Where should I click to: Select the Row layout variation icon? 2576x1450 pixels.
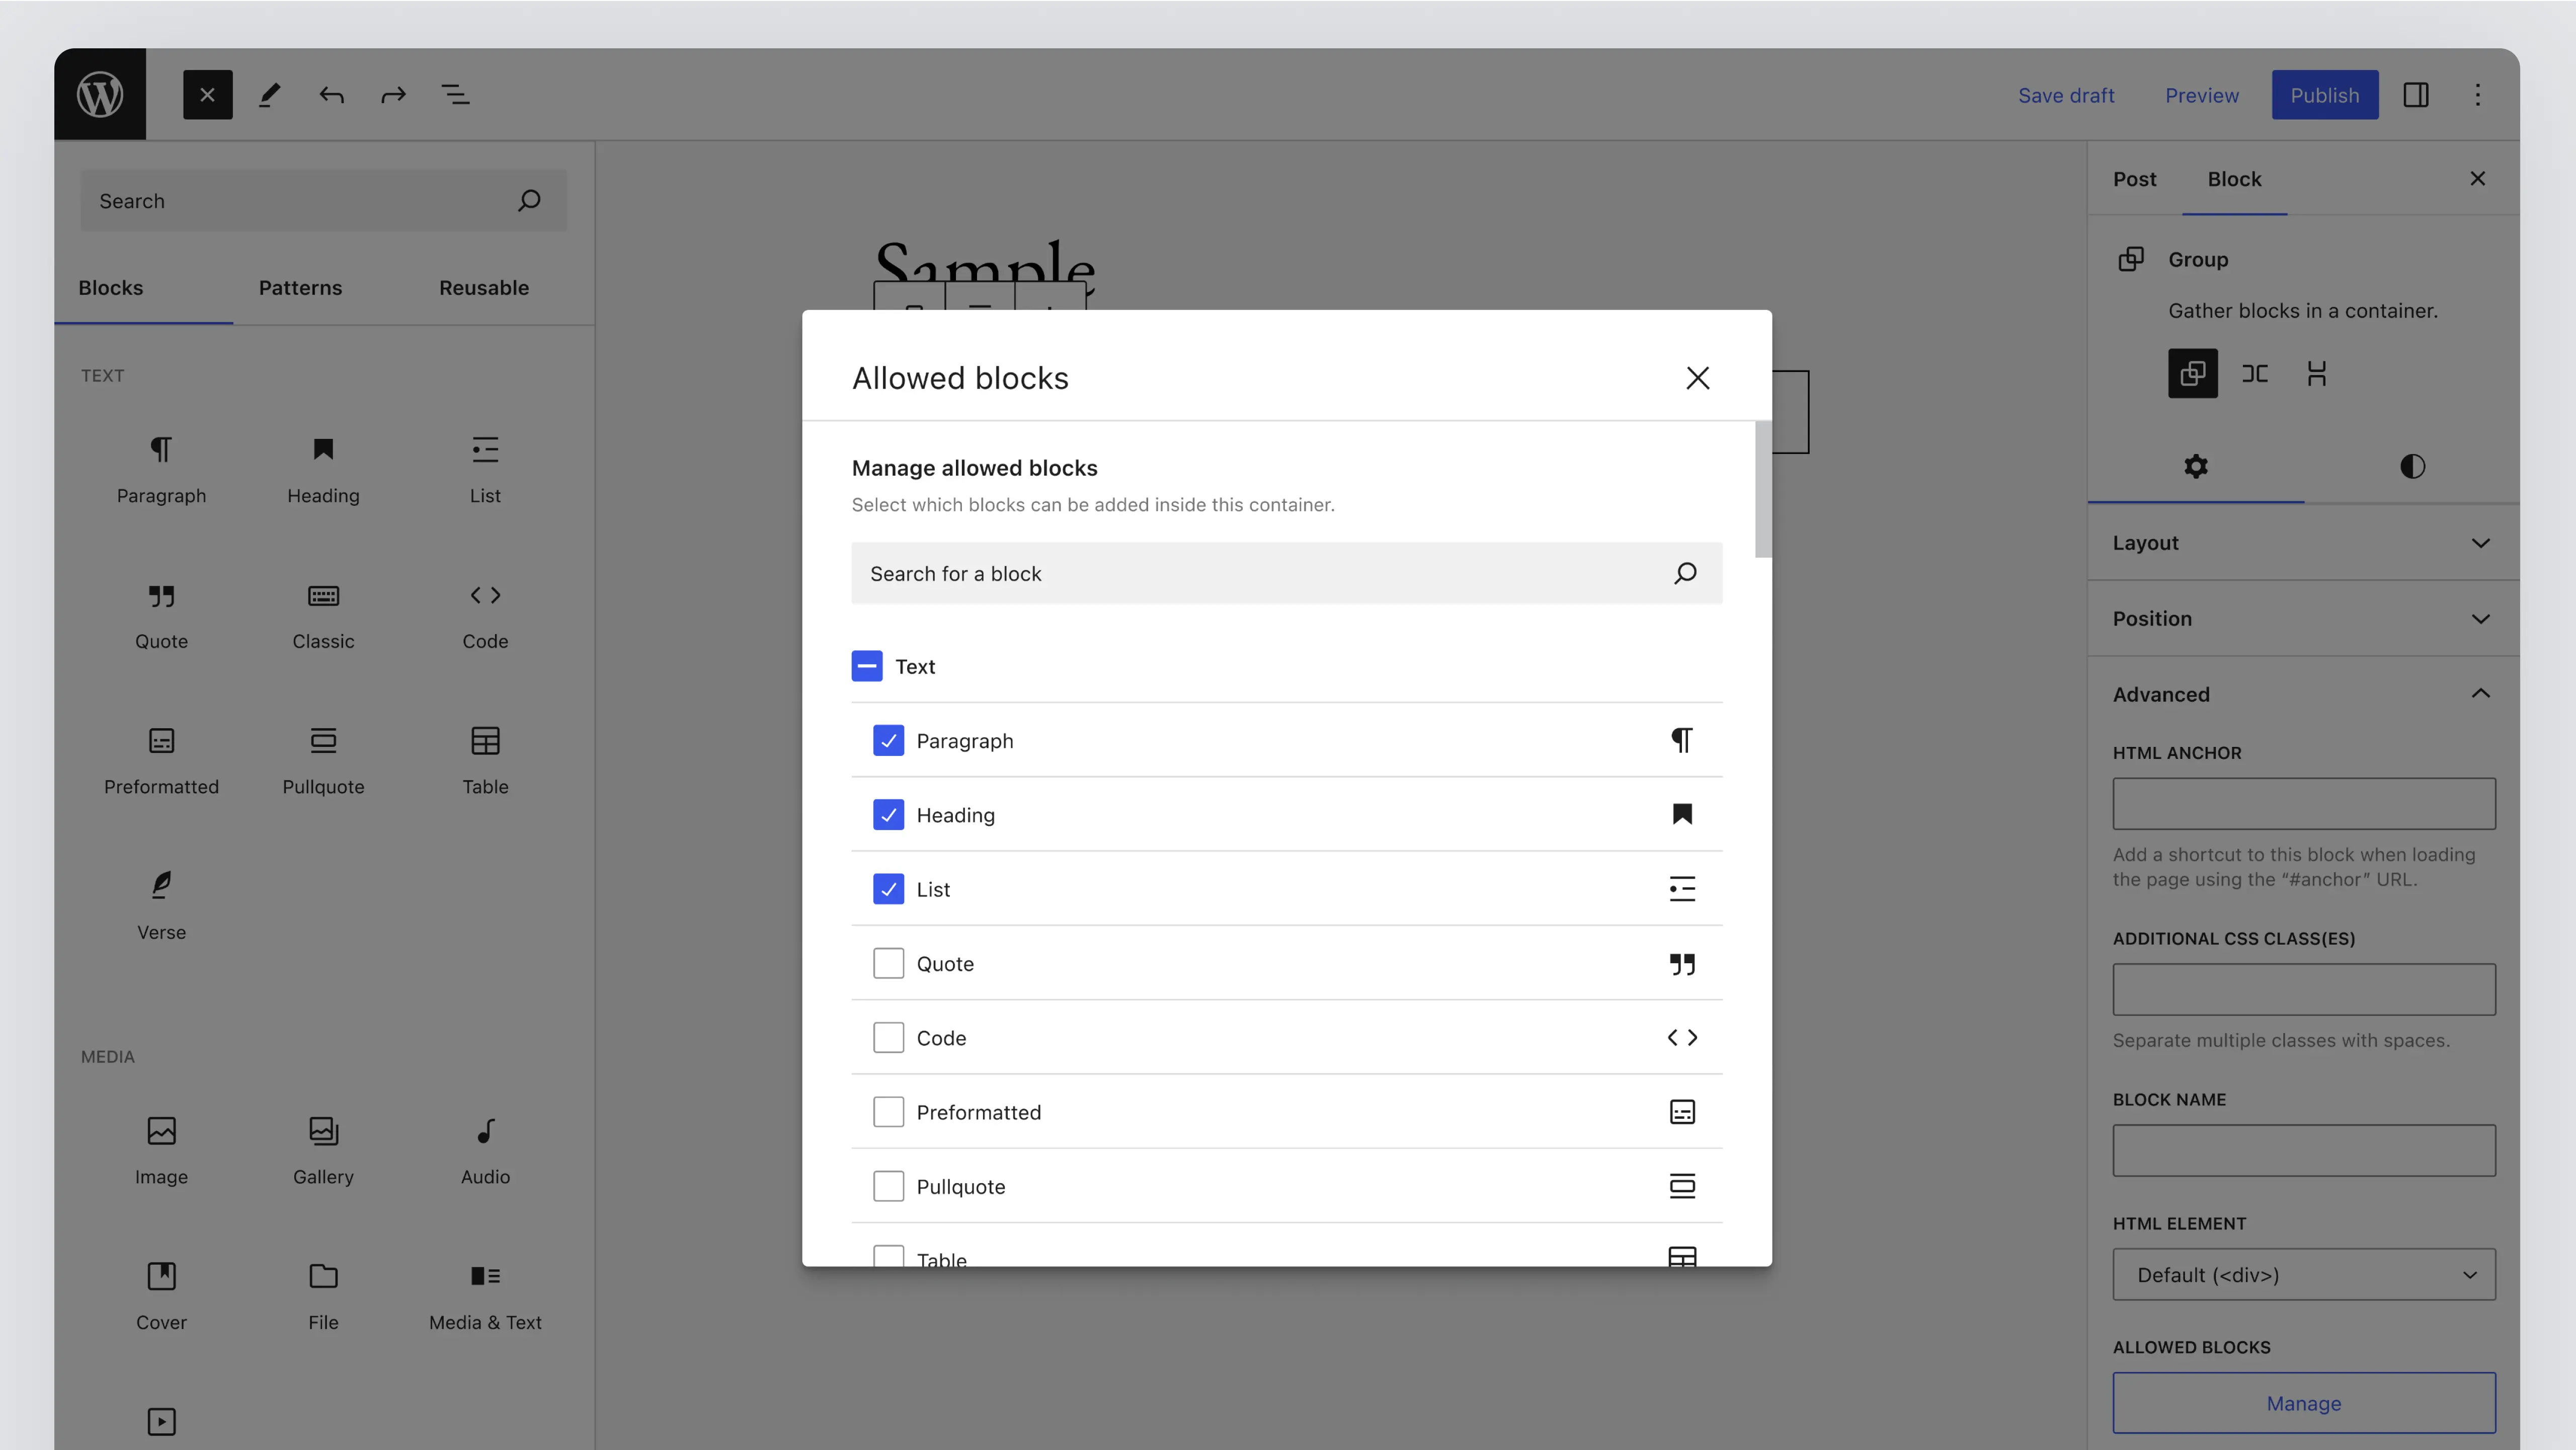(x=2254, y=374)
